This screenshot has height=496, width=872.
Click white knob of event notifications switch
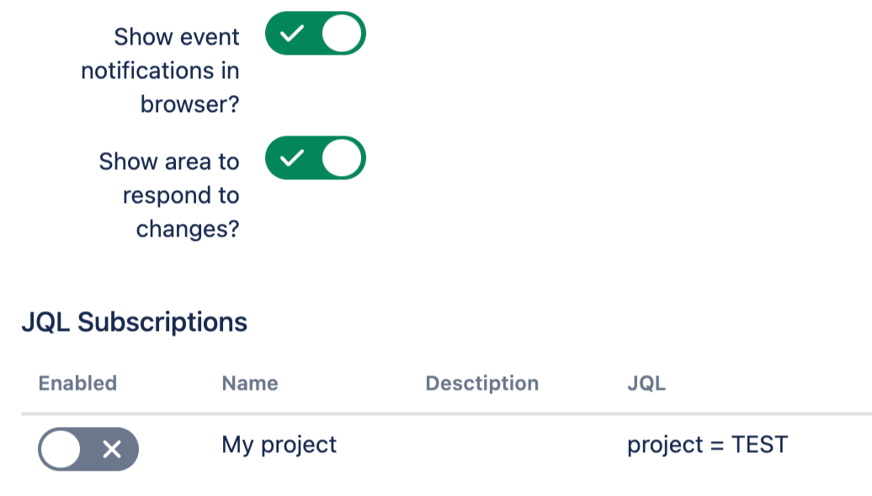pyautogui.click(x=343, y=34)
